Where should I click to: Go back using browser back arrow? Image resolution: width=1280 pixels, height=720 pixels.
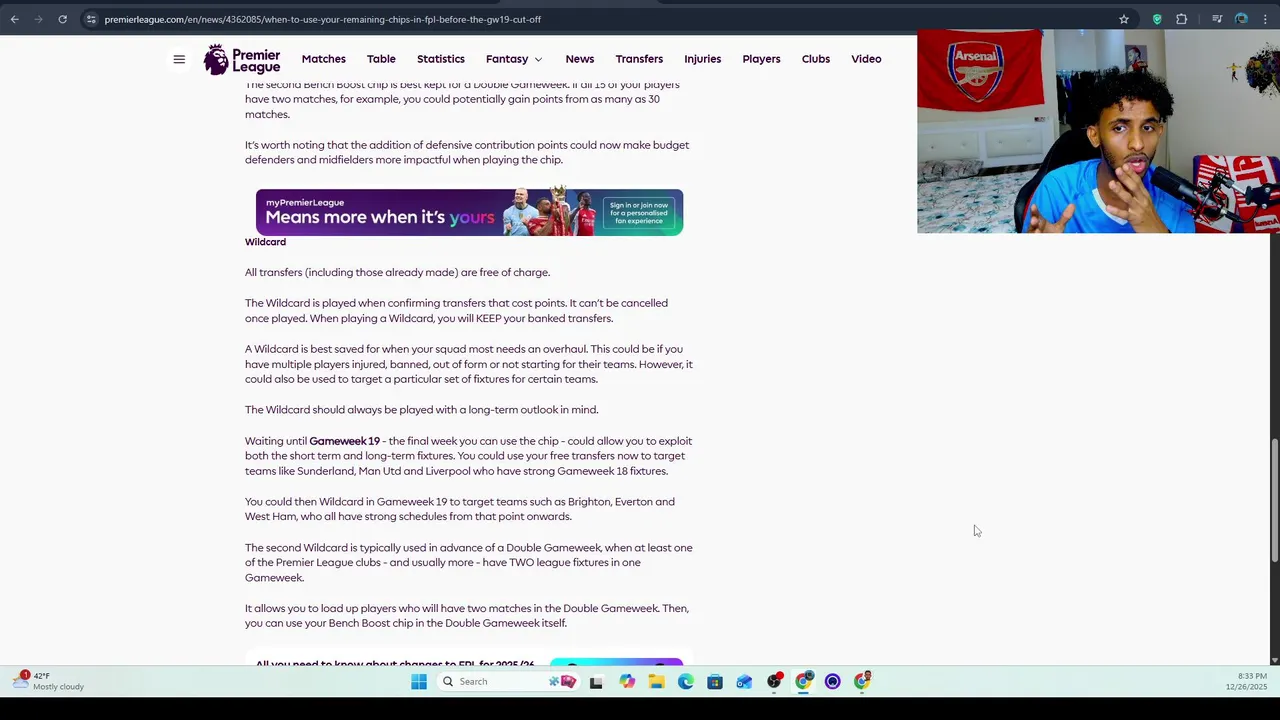14,19
